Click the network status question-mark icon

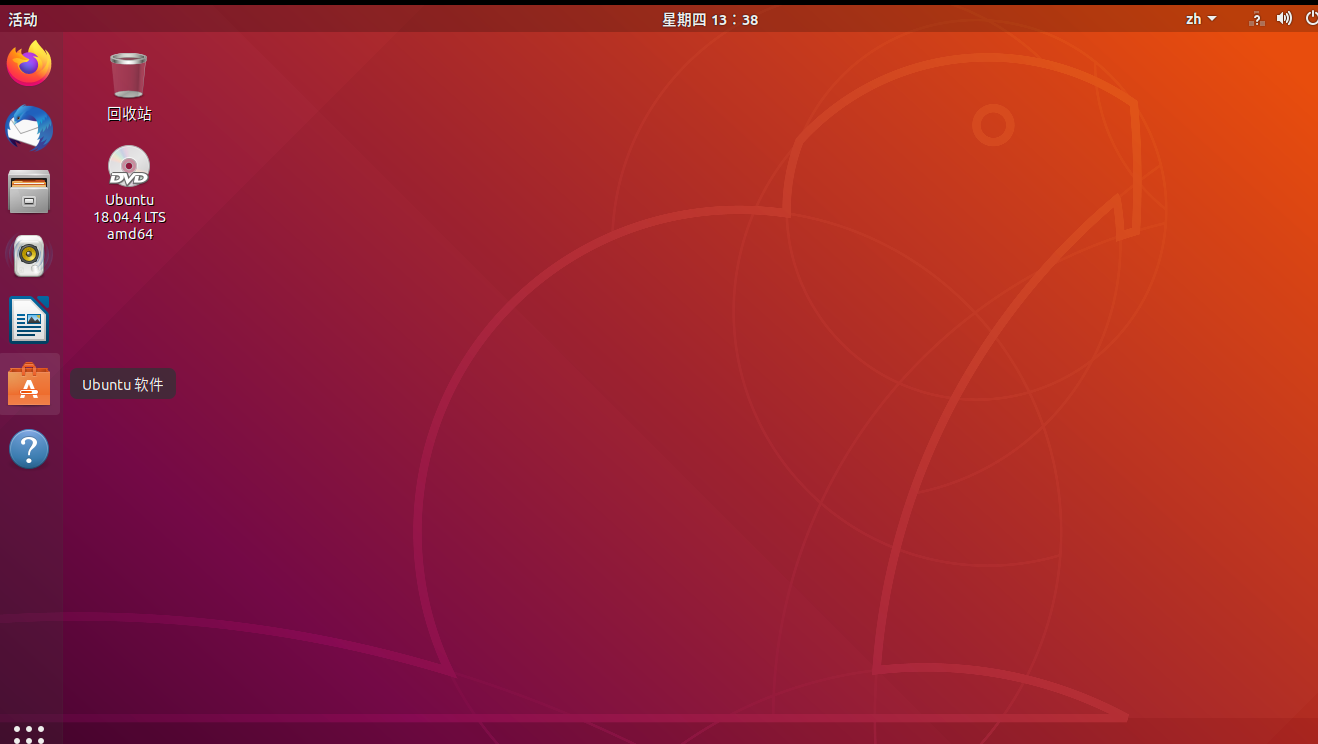[x=1255, y=18]
